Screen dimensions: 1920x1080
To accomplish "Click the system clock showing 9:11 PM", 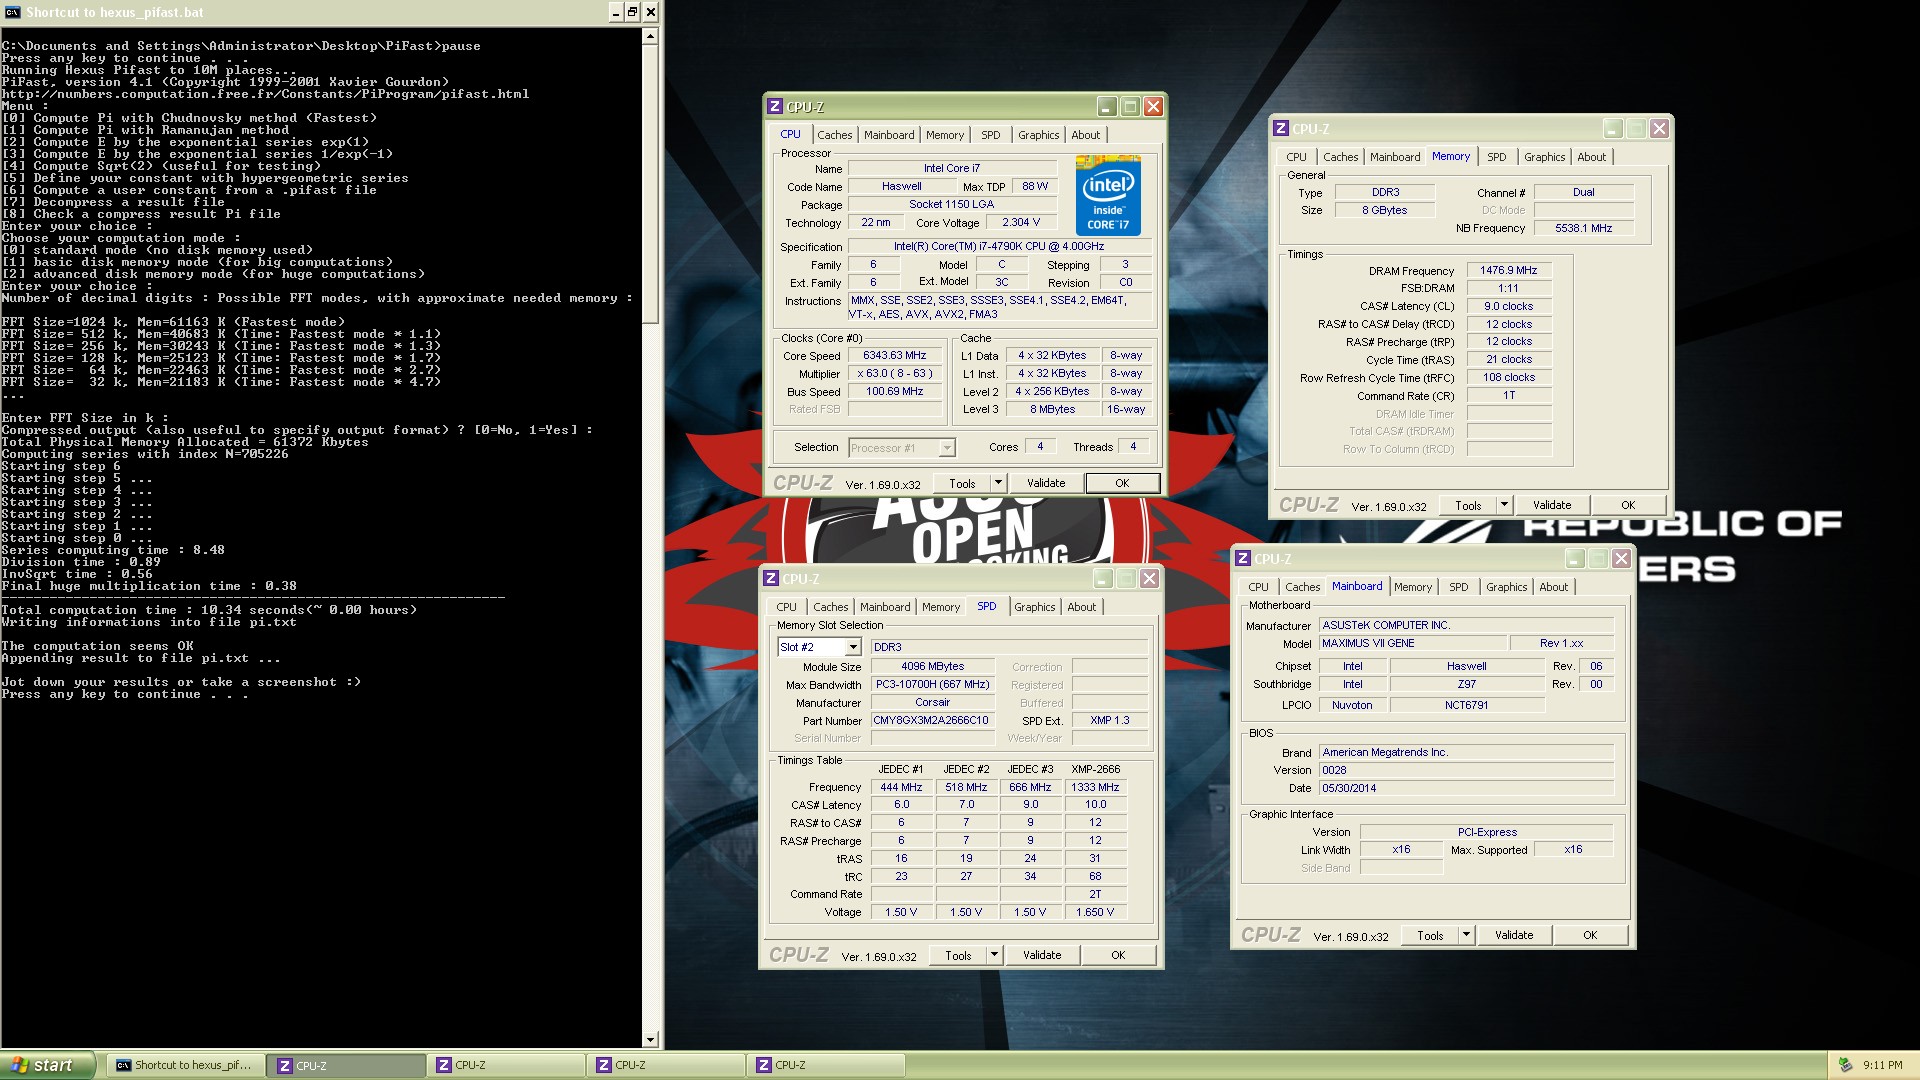I will [1883, 1066].
